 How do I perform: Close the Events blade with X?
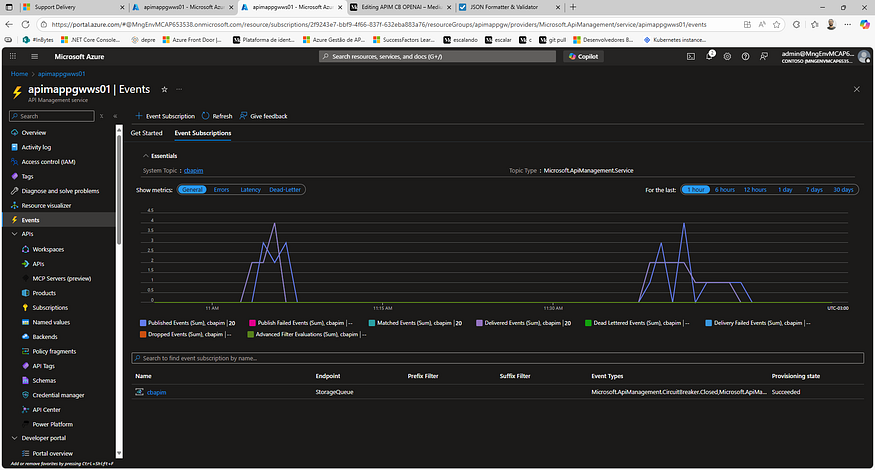[x=857, y=89]
